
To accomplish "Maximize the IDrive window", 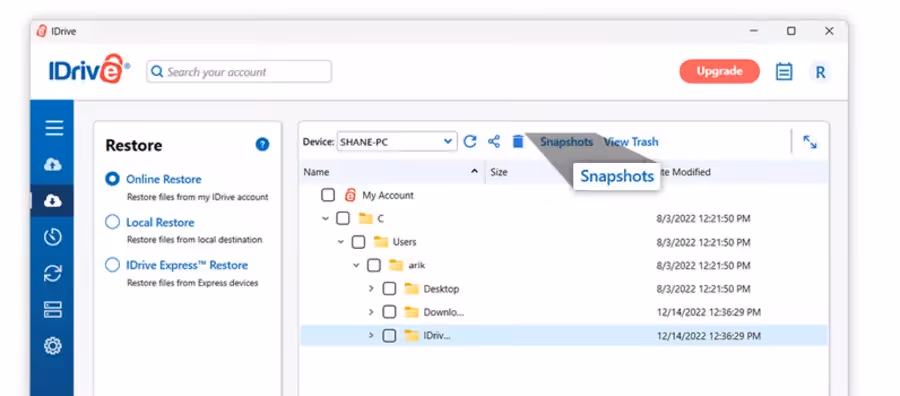I will coord(791,31).
